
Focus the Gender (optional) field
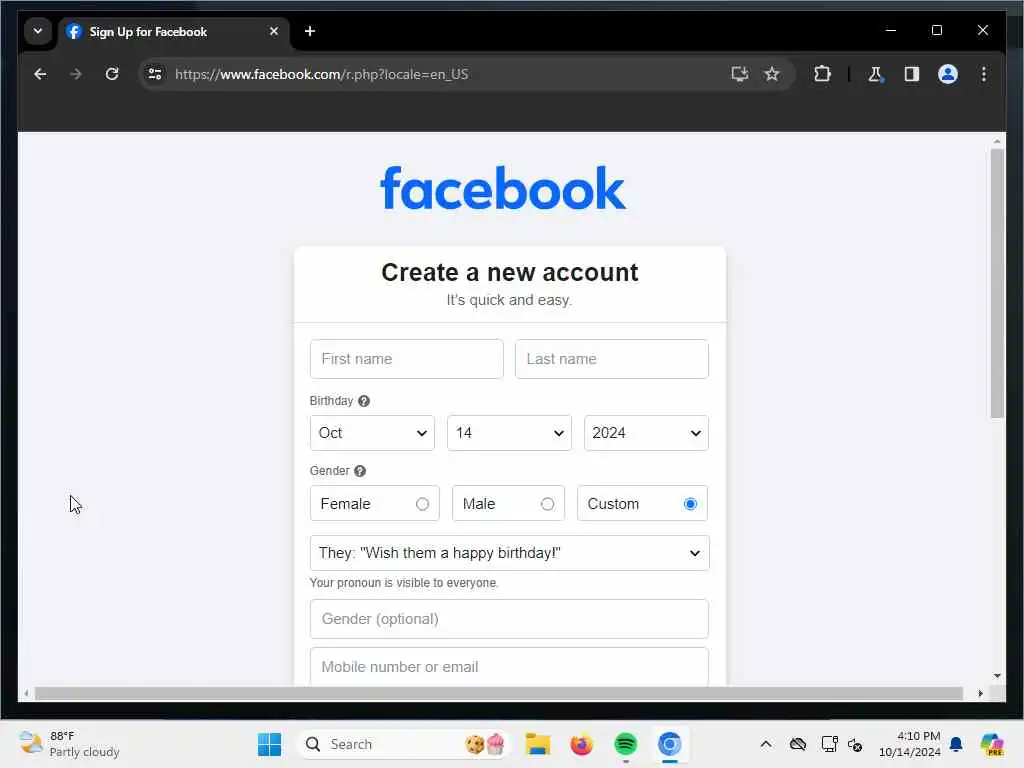[x=509, y=619]
